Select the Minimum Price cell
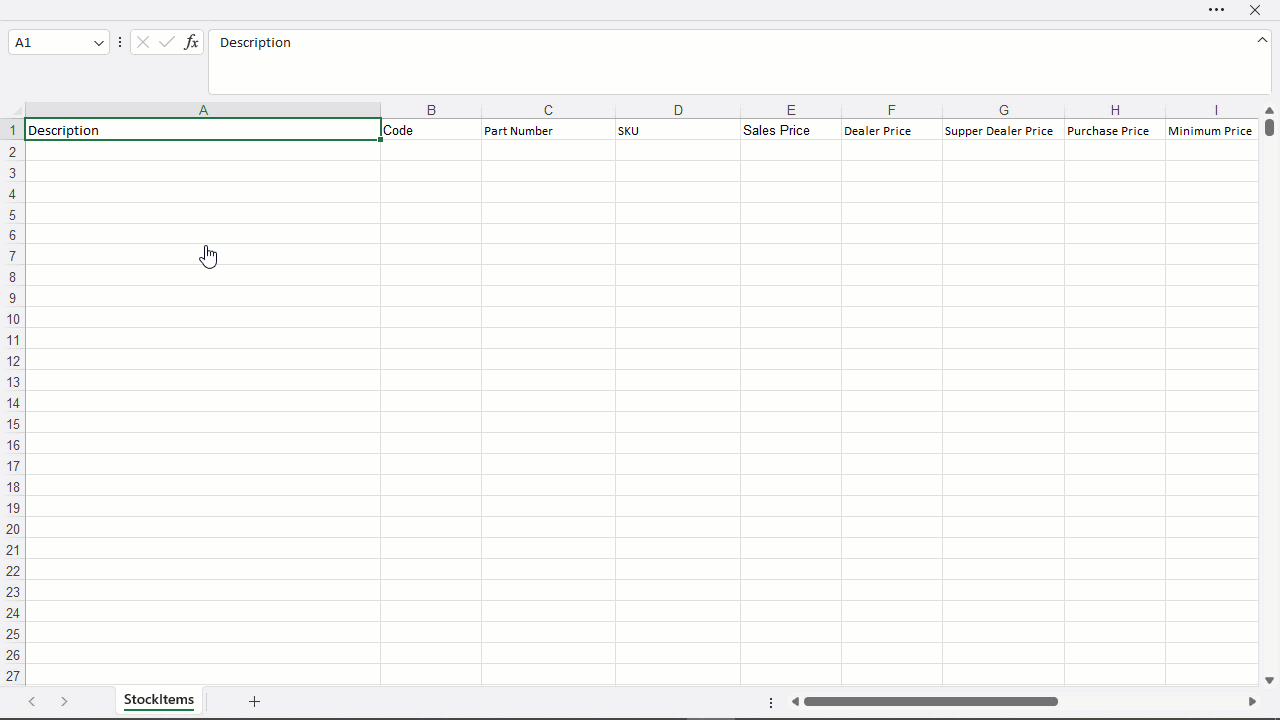The image size is (1280, 720). [x=1212, y=130]
